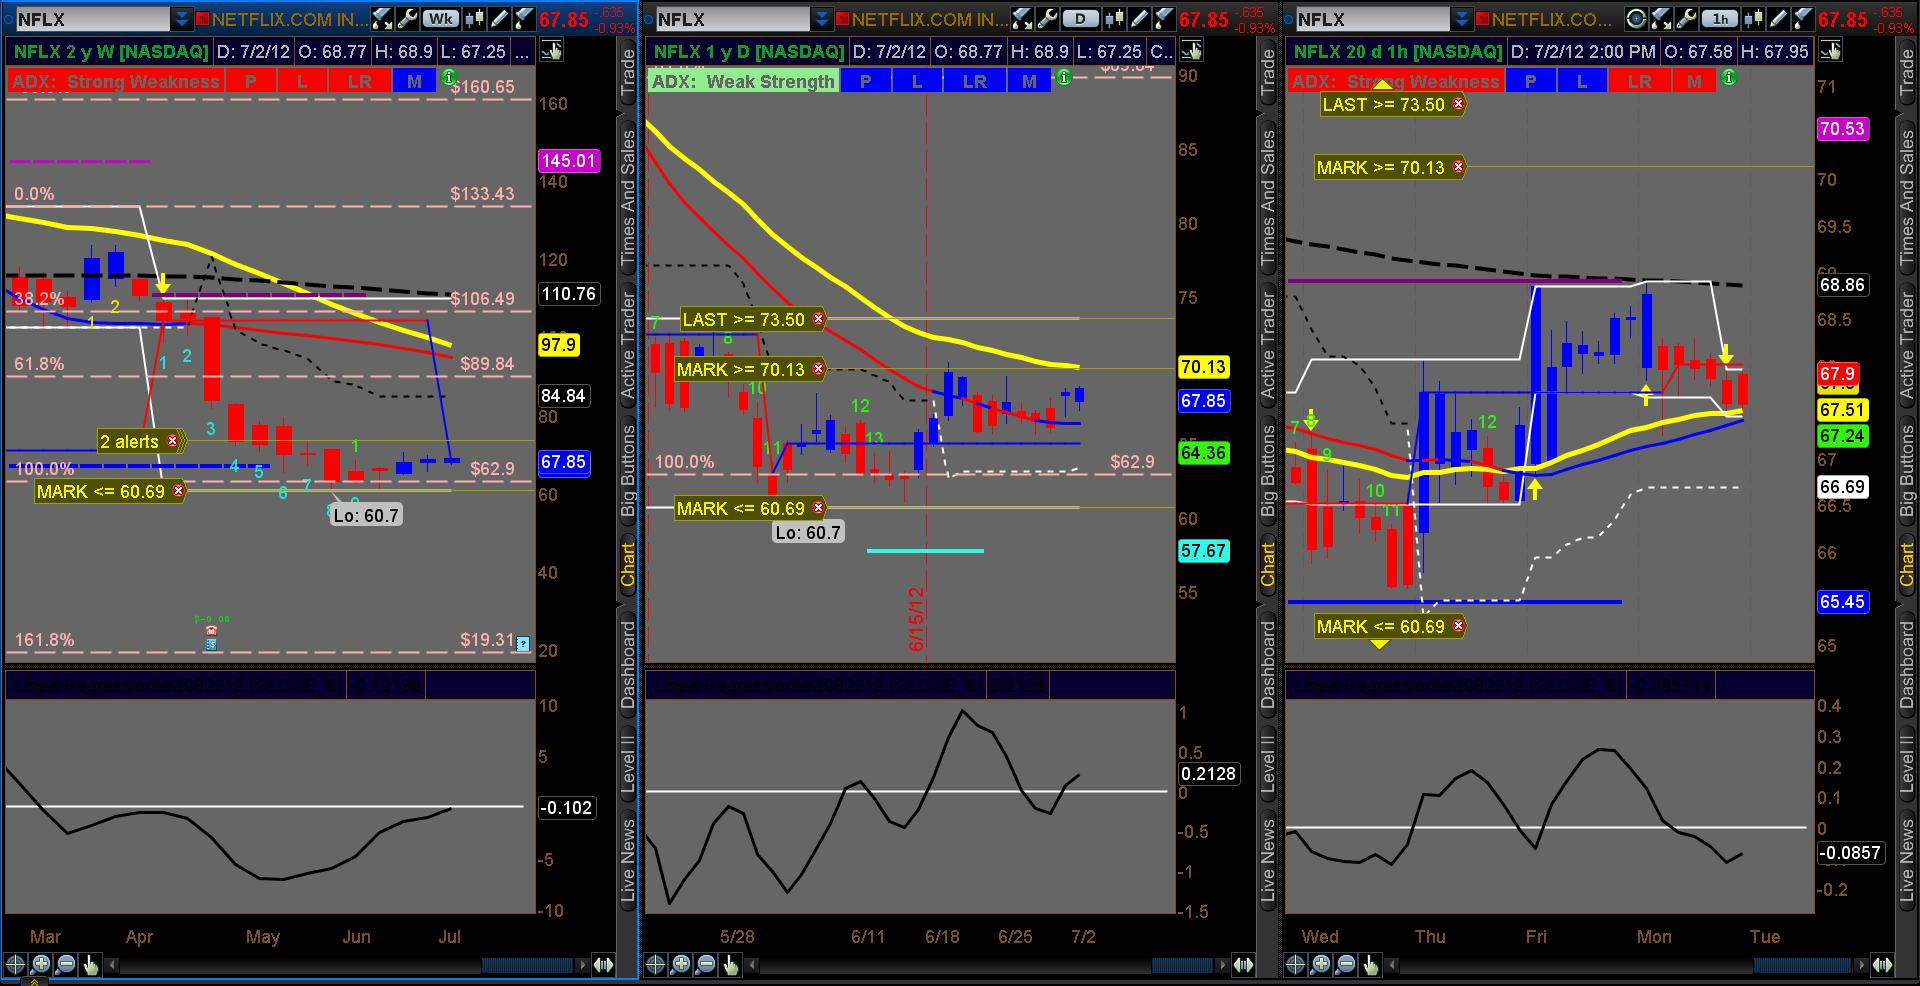Open symbol dropdown arrow in weekly chart

pos(181,19)
